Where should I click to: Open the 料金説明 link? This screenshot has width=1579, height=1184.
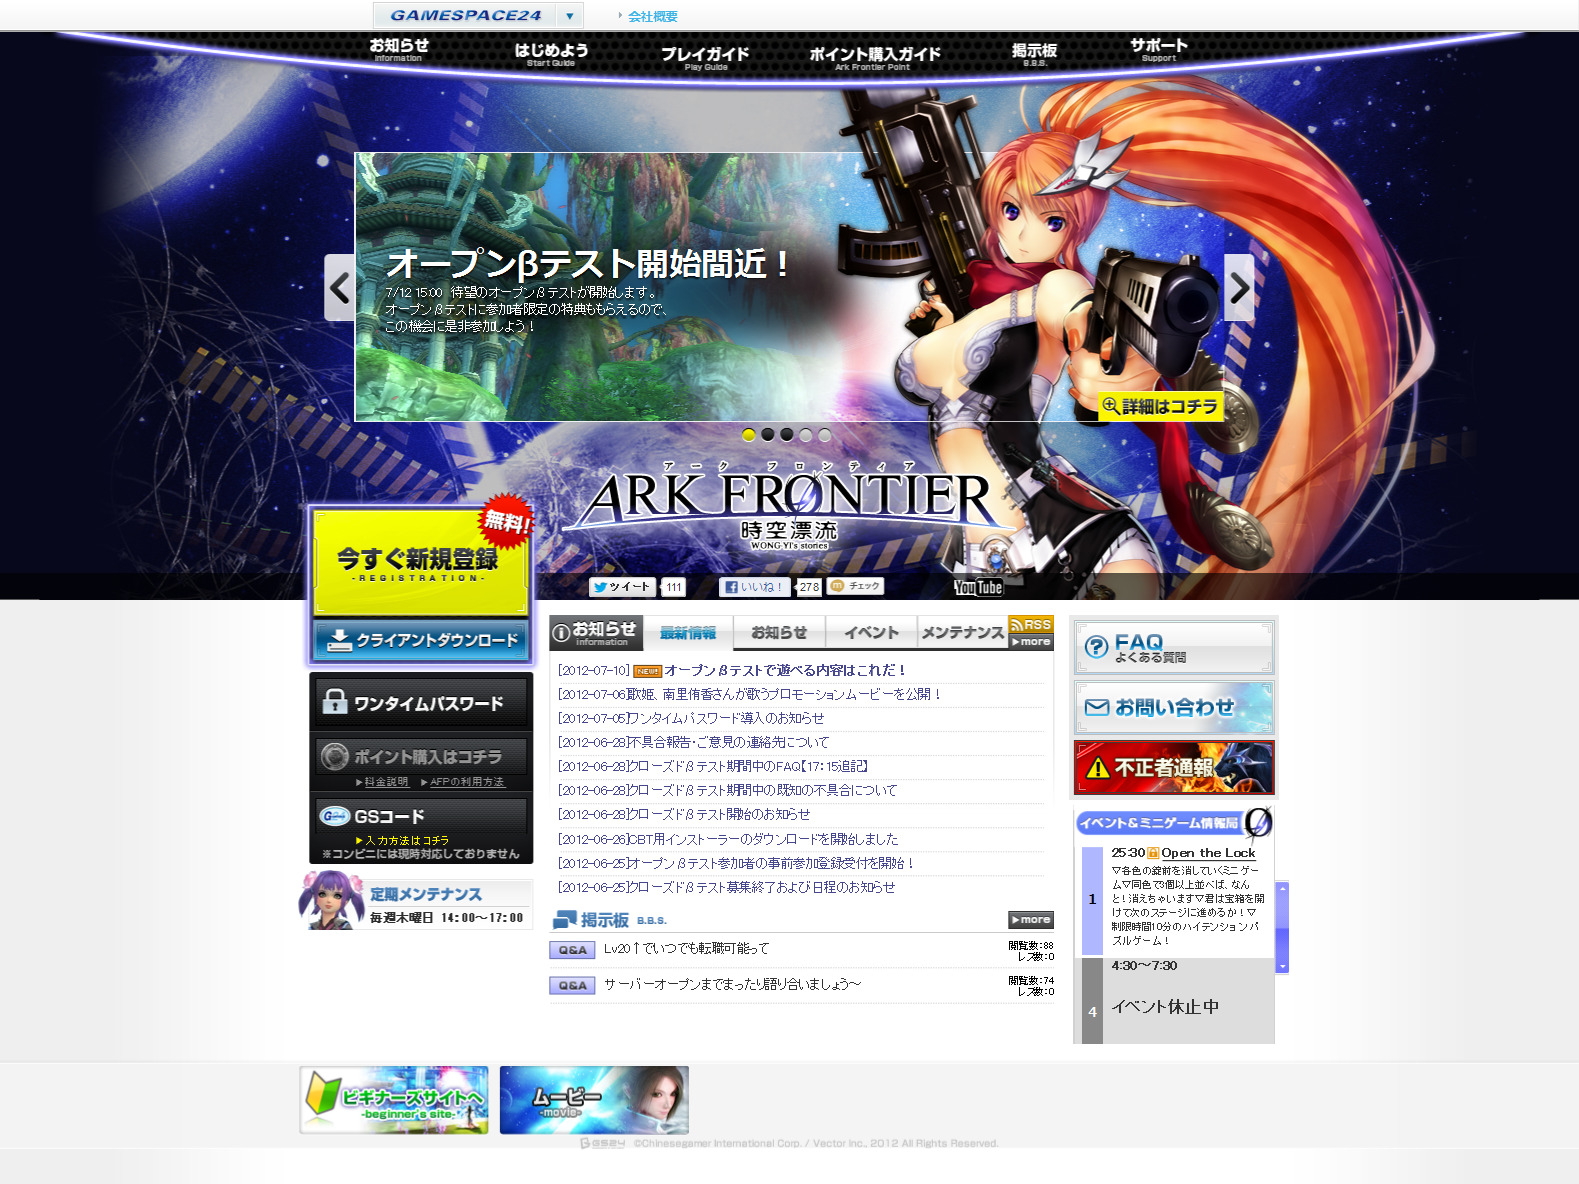tap(386, 782)
